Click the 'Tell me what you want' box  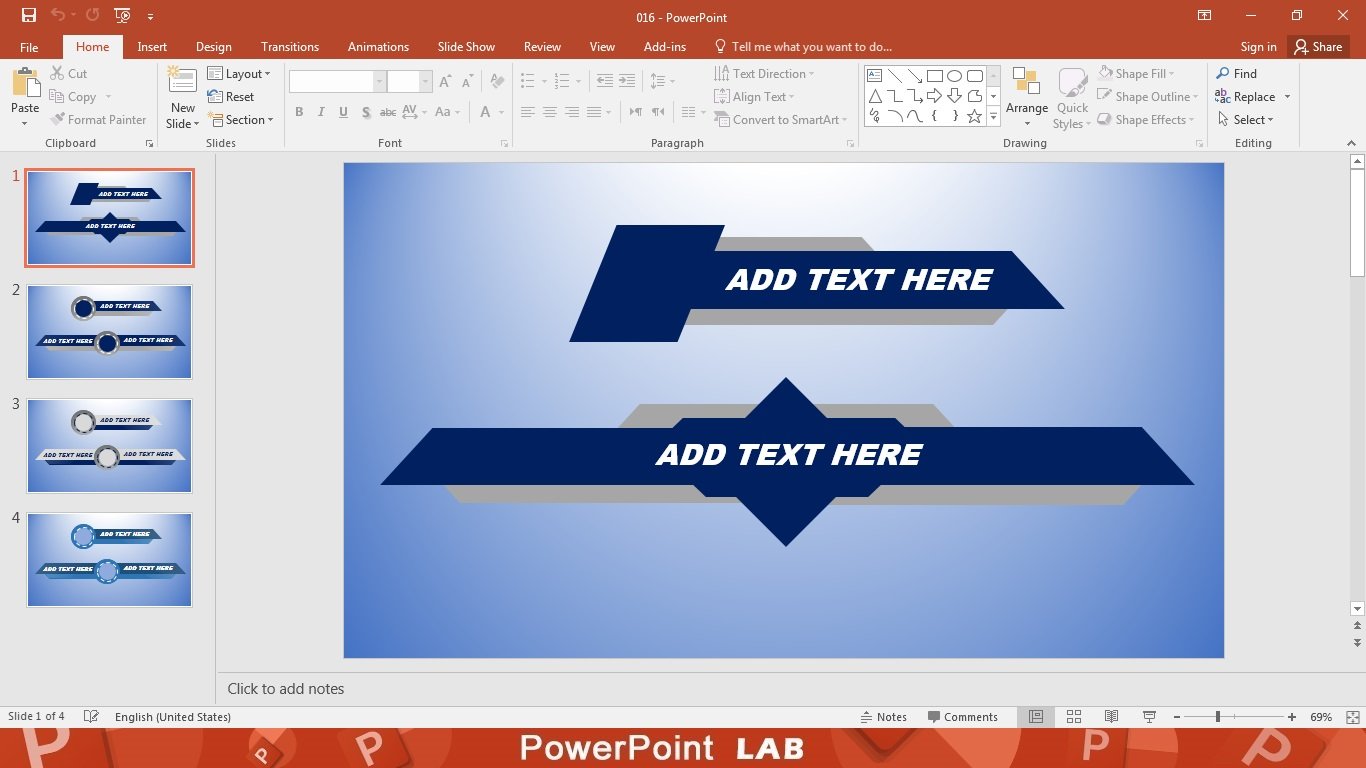pyautogui.click(x=803, y=47)
